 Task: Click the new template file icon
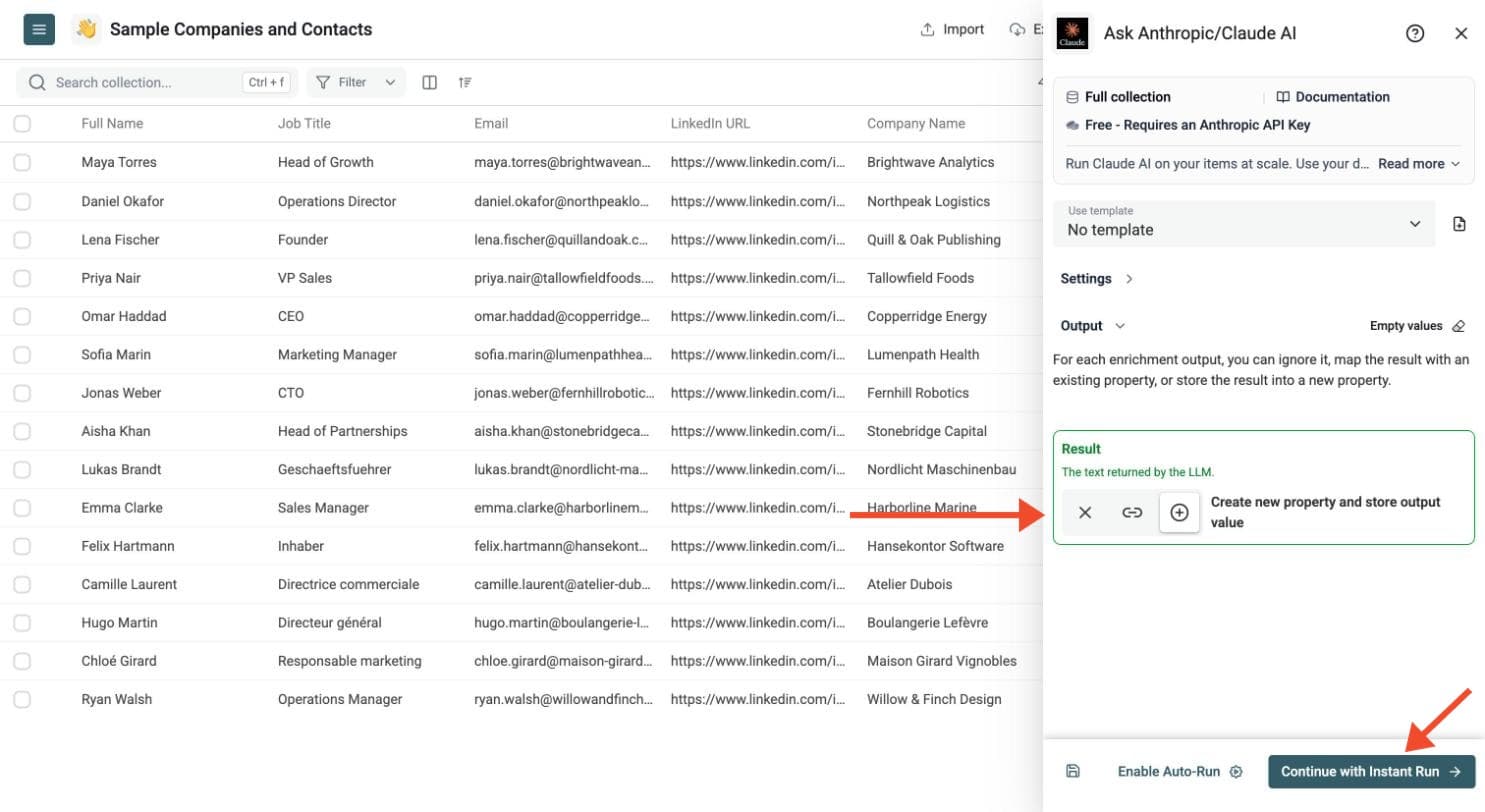click(1459, 224)
